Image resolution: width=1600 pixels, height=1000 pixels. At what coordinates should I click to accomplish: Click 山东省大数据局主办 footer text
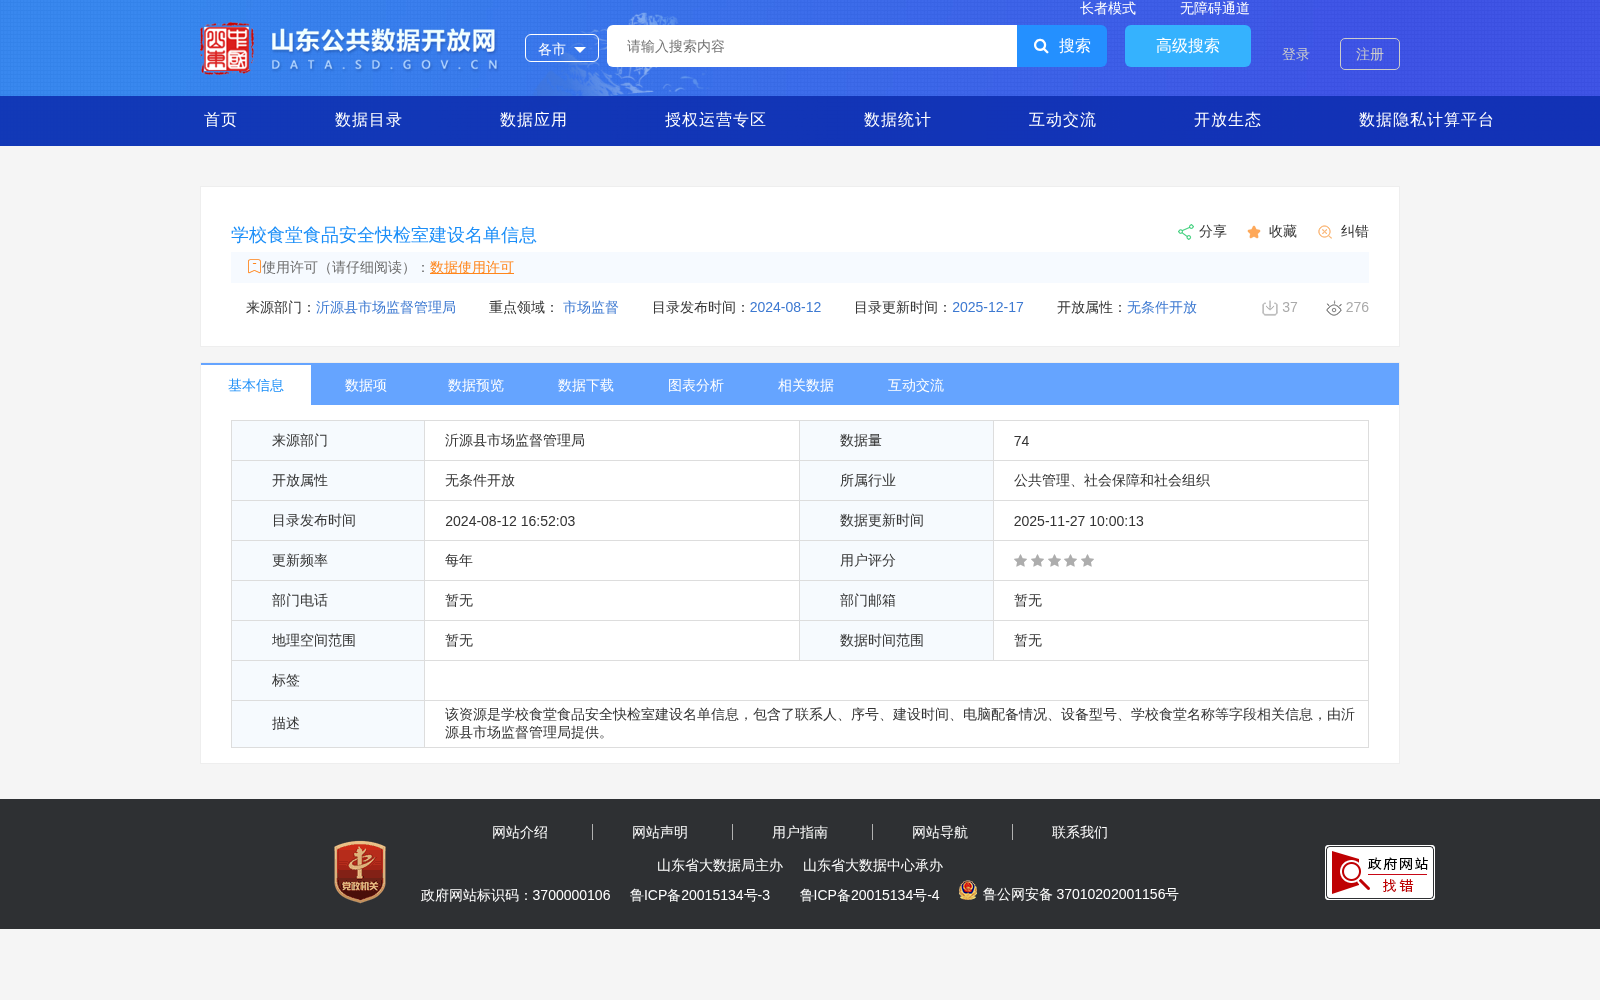[x=720, y=865]
